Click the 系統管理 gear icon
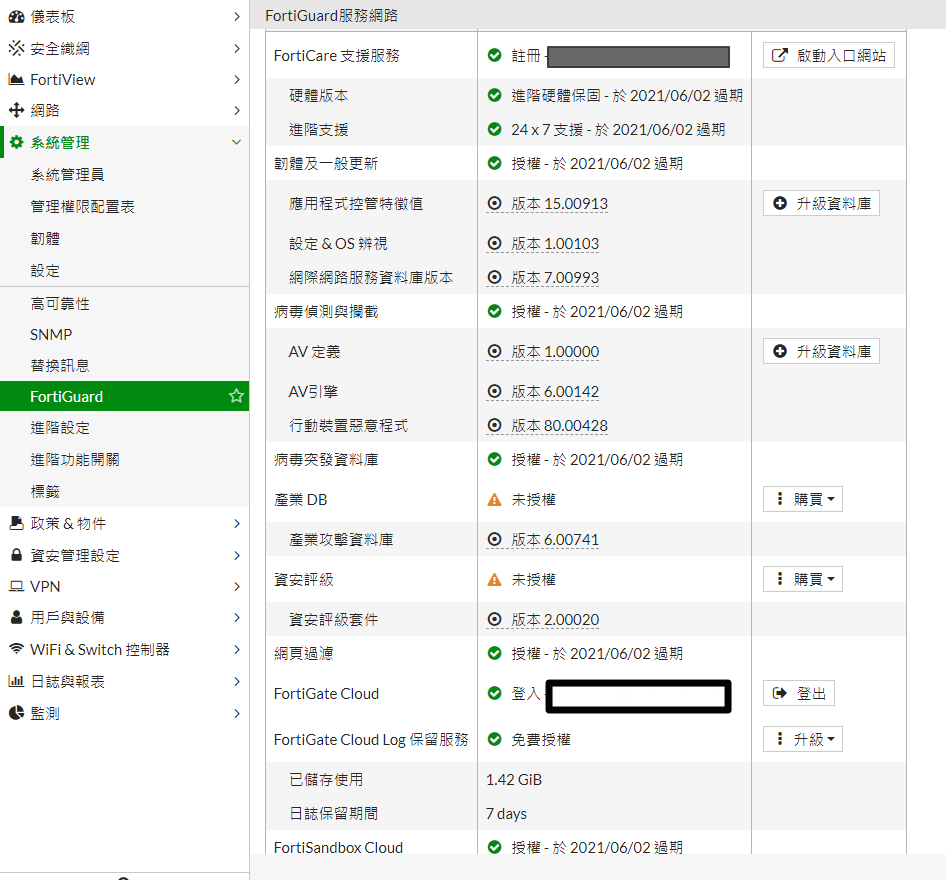This screenshot has width=946, height=880. [17, 142]
